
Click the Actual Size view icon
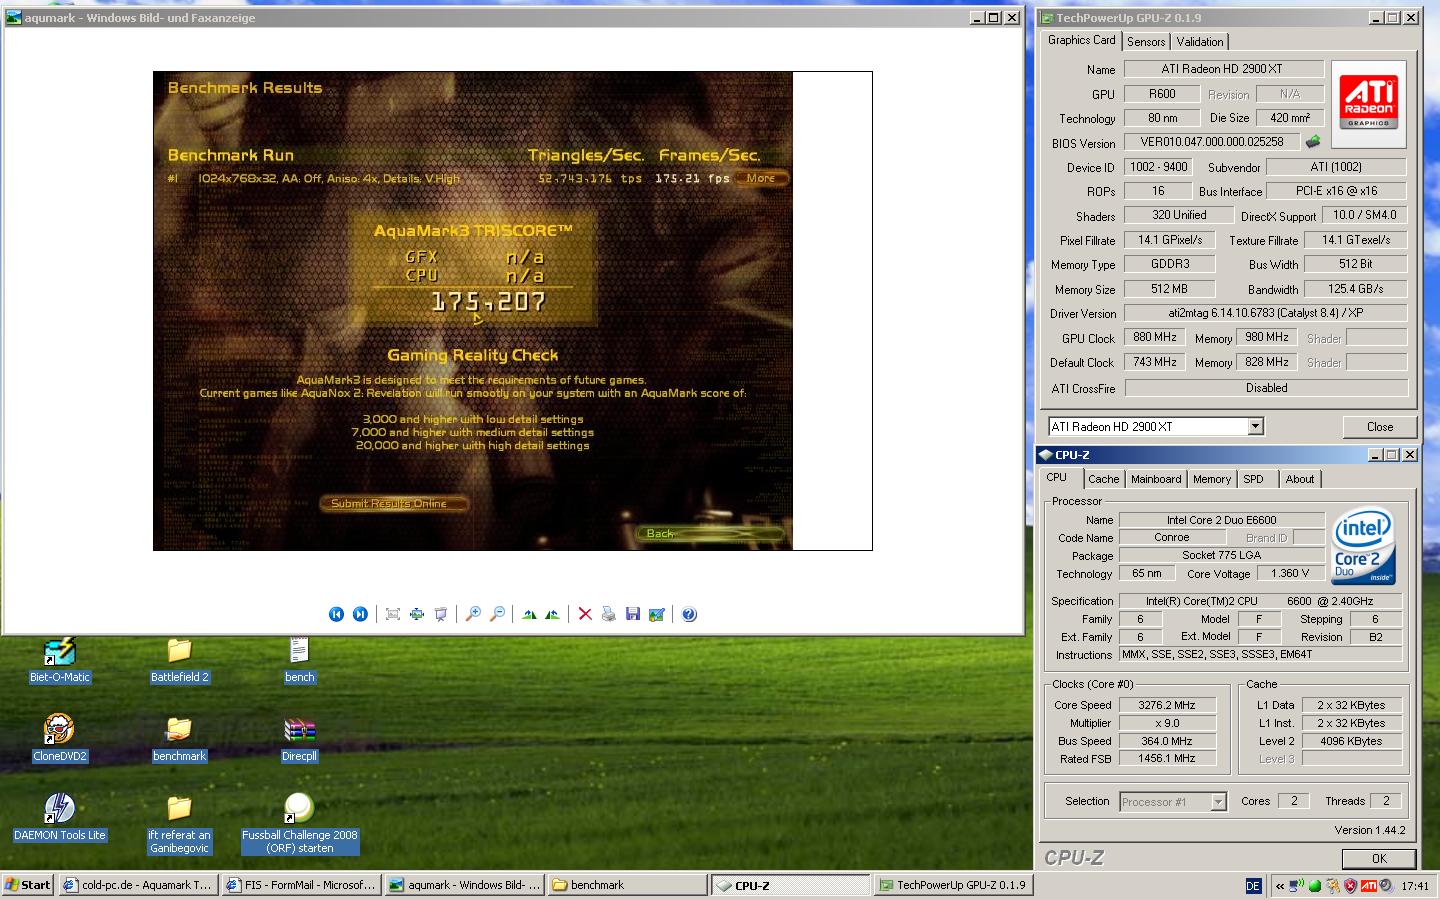[417, 614]
